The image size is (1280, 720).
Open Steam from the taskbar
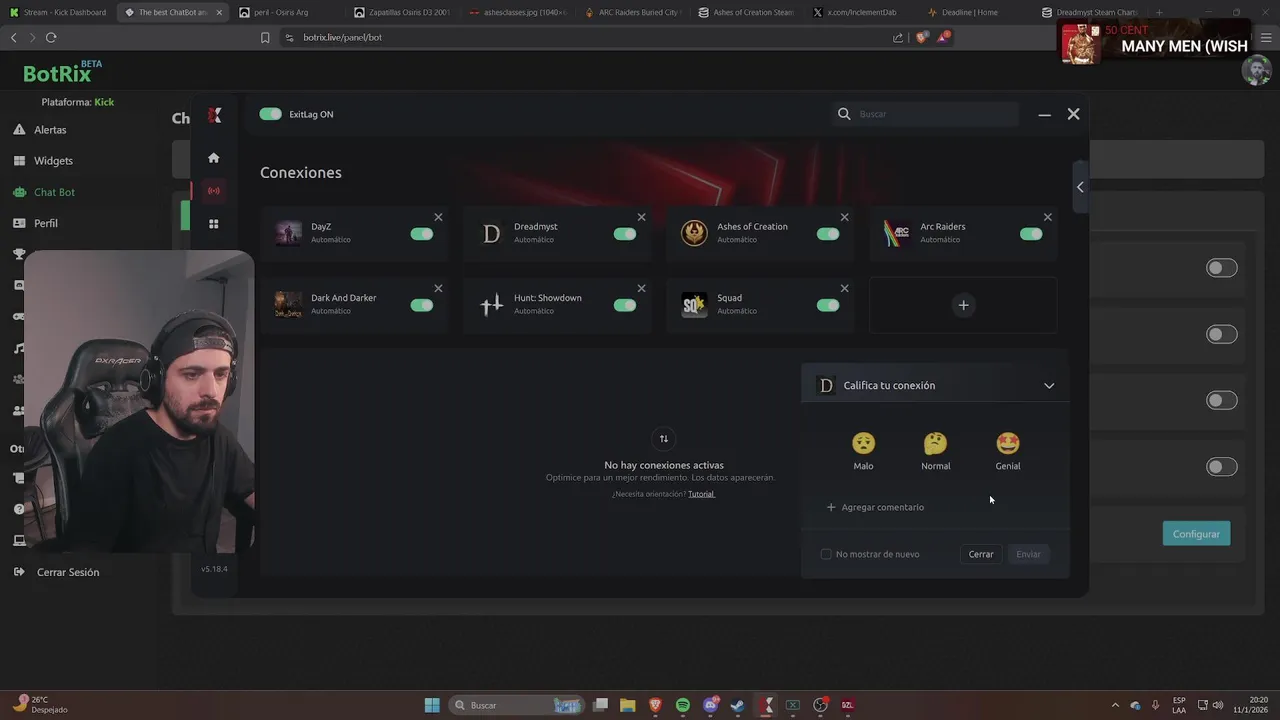coord(738,705)
